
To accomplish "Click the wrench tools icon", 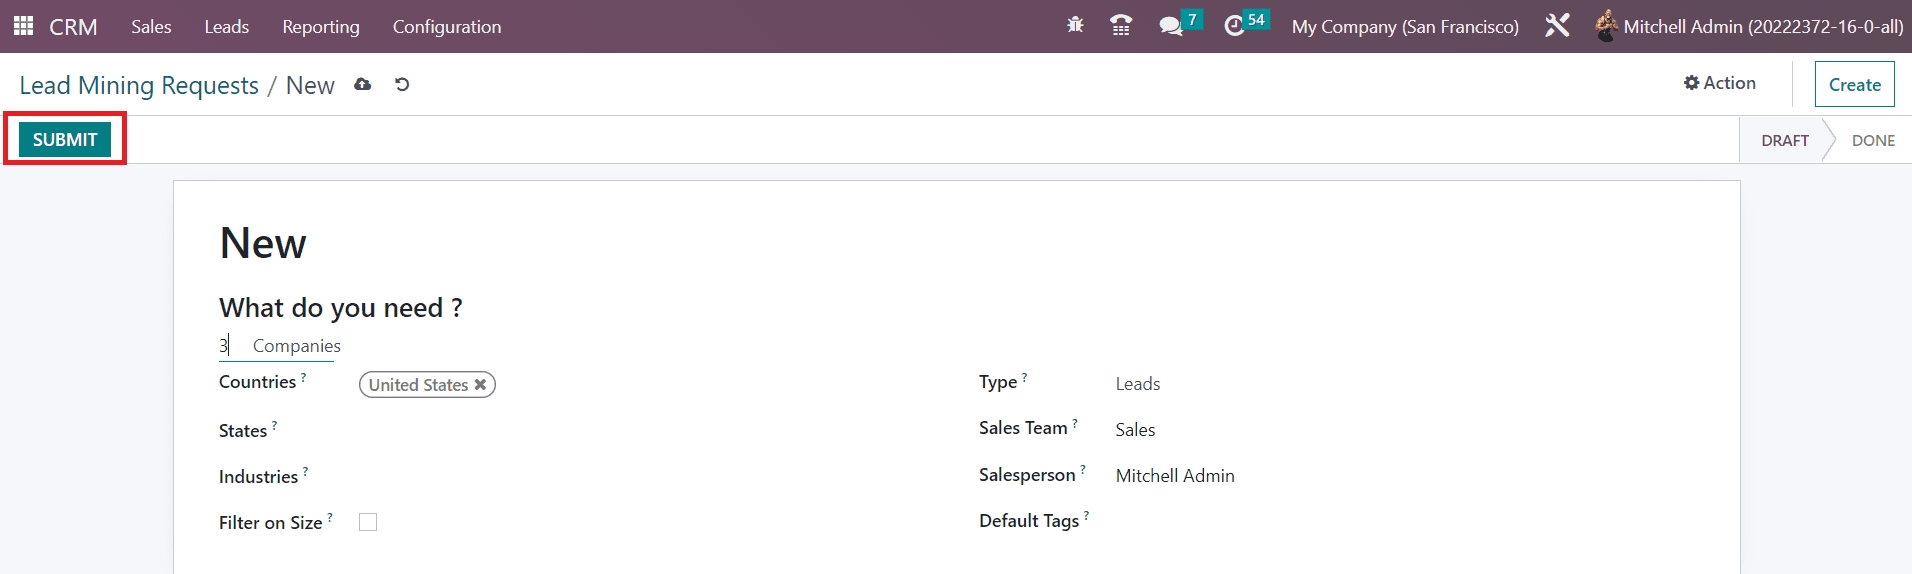I will point(1557,26).
